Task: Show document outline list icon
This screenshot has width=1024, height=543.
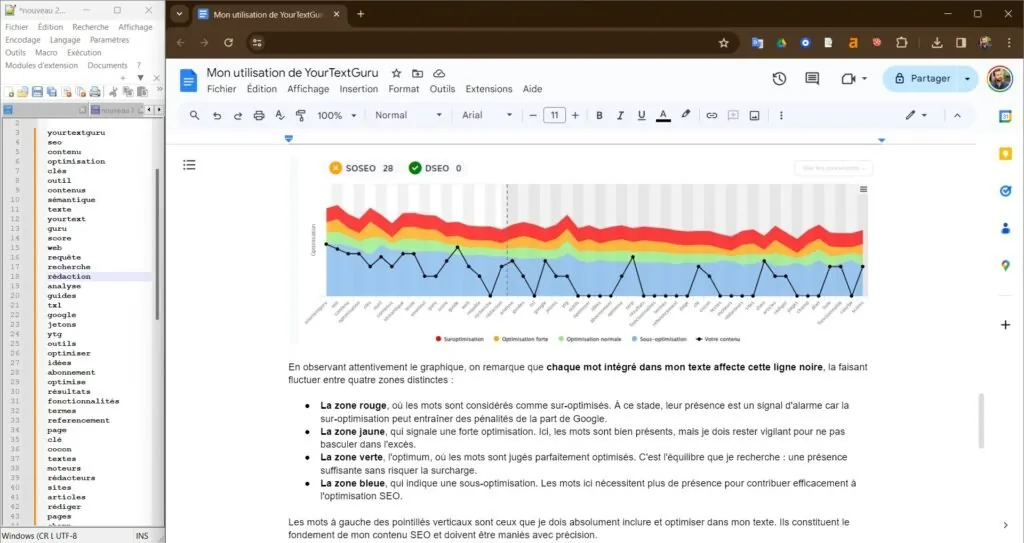Action: point(189,165)
